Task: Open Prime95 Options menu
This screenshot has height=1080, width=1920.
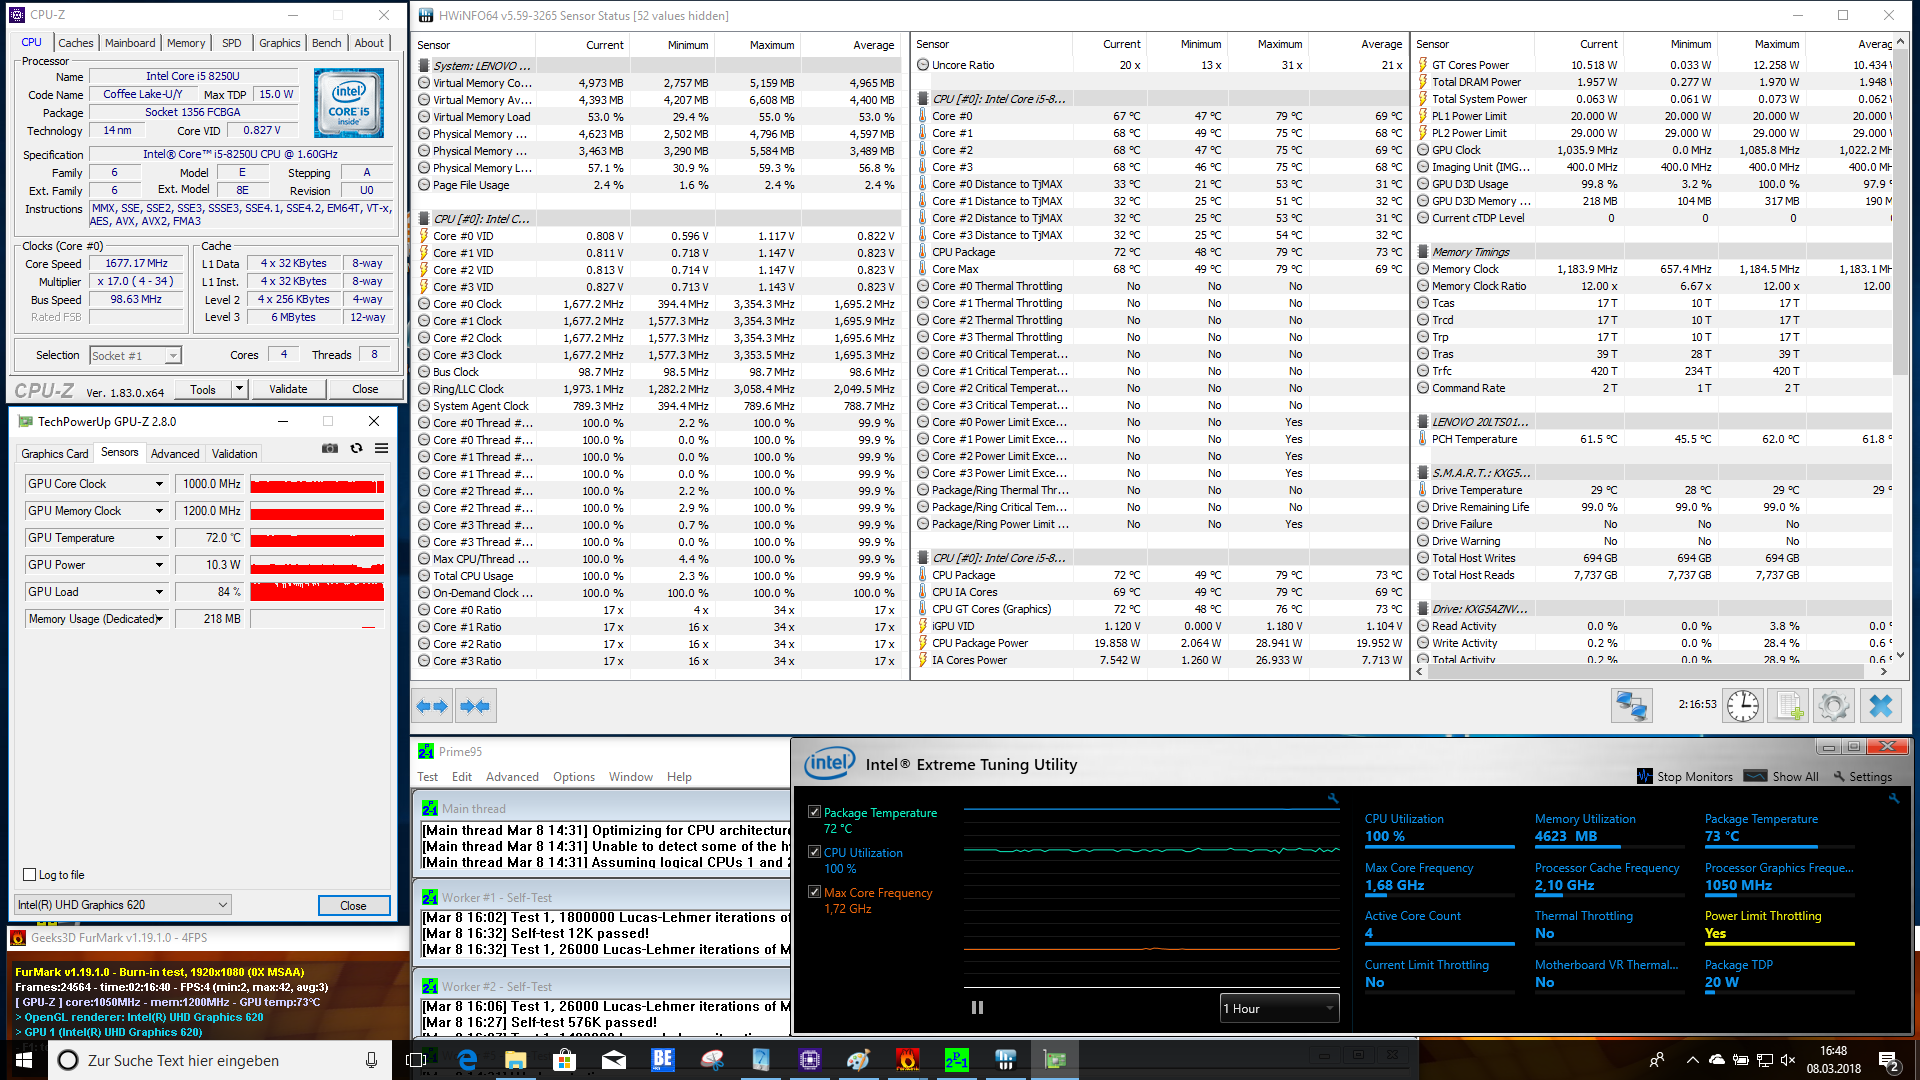Action: coord(574,777)
